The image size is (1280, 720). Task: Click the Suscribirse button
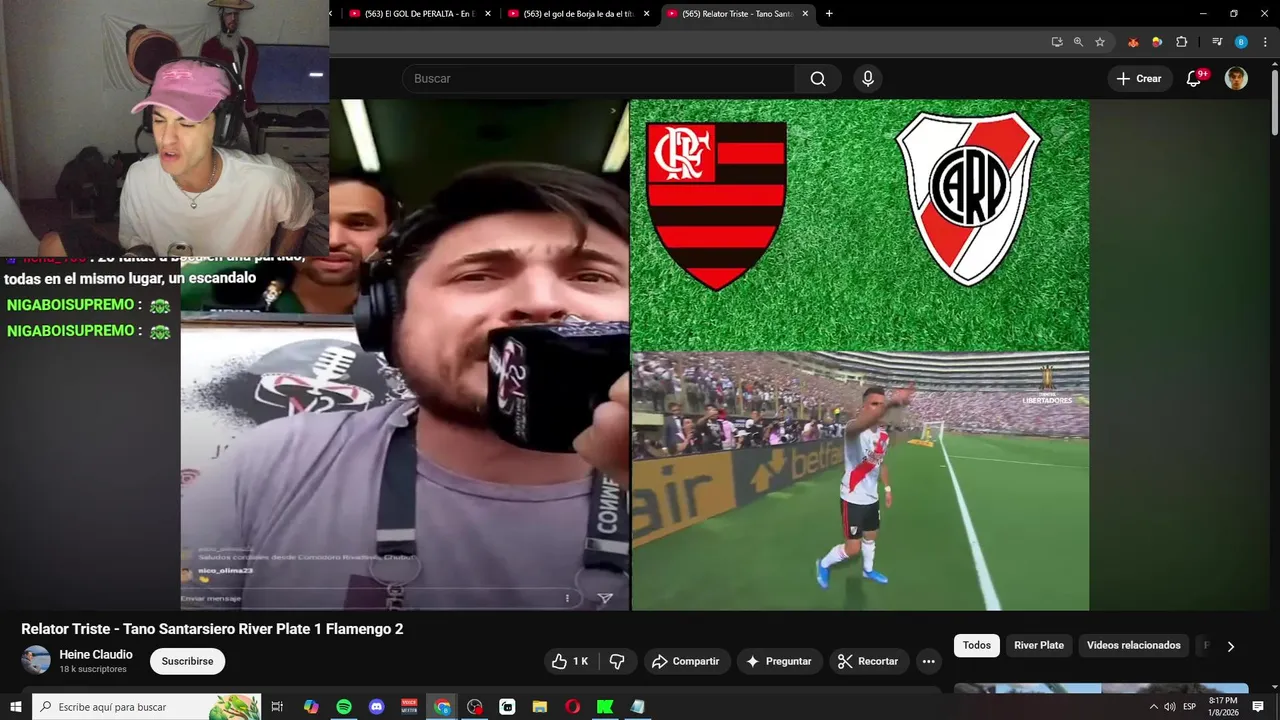[188, 661]
